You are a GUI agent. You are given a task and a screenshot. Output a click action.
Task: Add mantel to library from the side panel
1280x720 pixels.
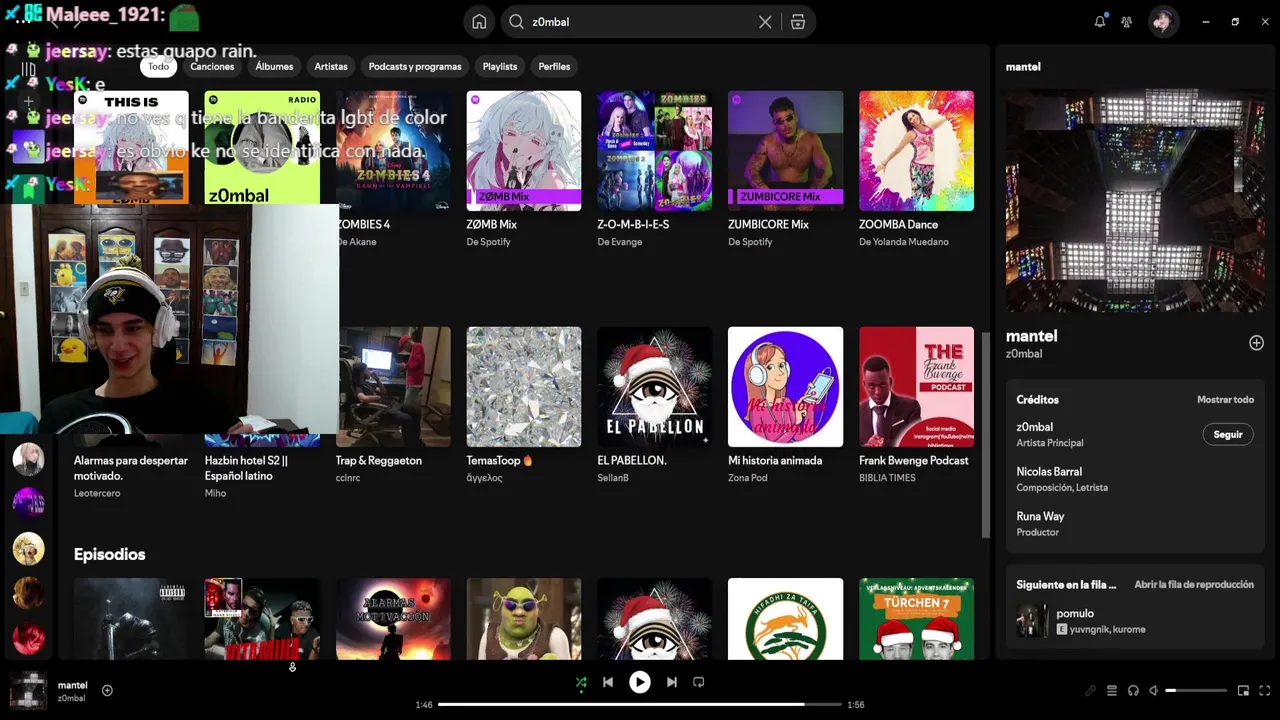pos(1256,343)
